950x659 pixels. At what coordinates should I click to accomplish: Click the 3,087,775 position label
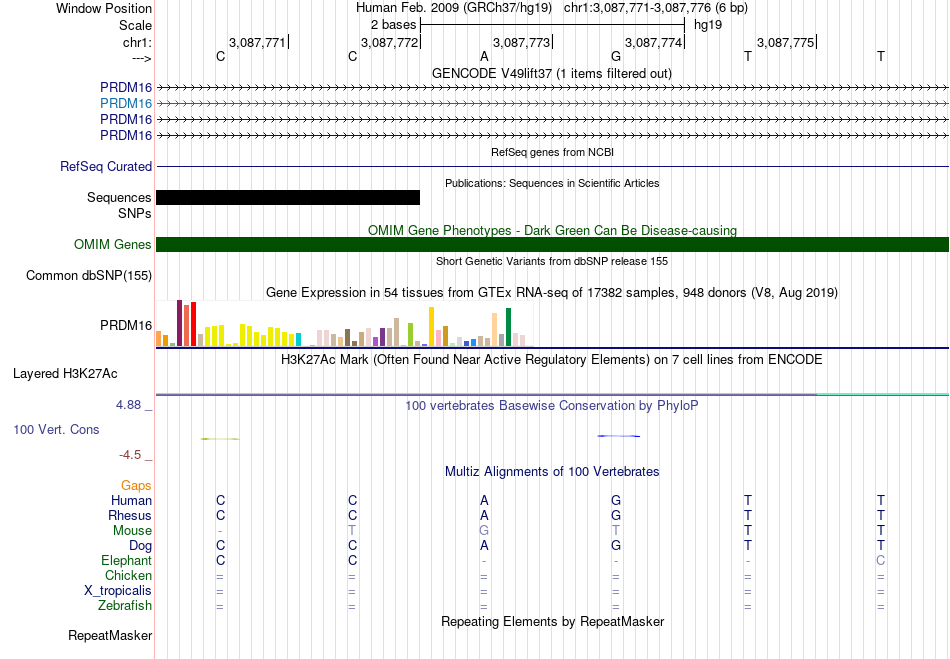coord(785,42)
